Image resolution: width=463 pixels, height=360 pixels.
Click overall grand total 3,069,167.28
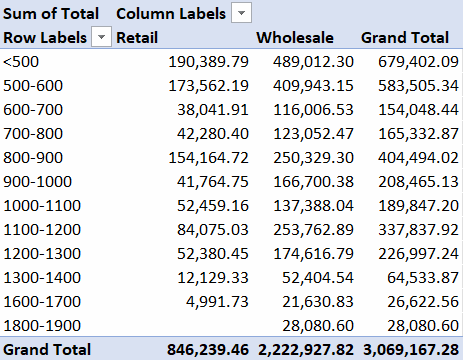click(411, 350)
